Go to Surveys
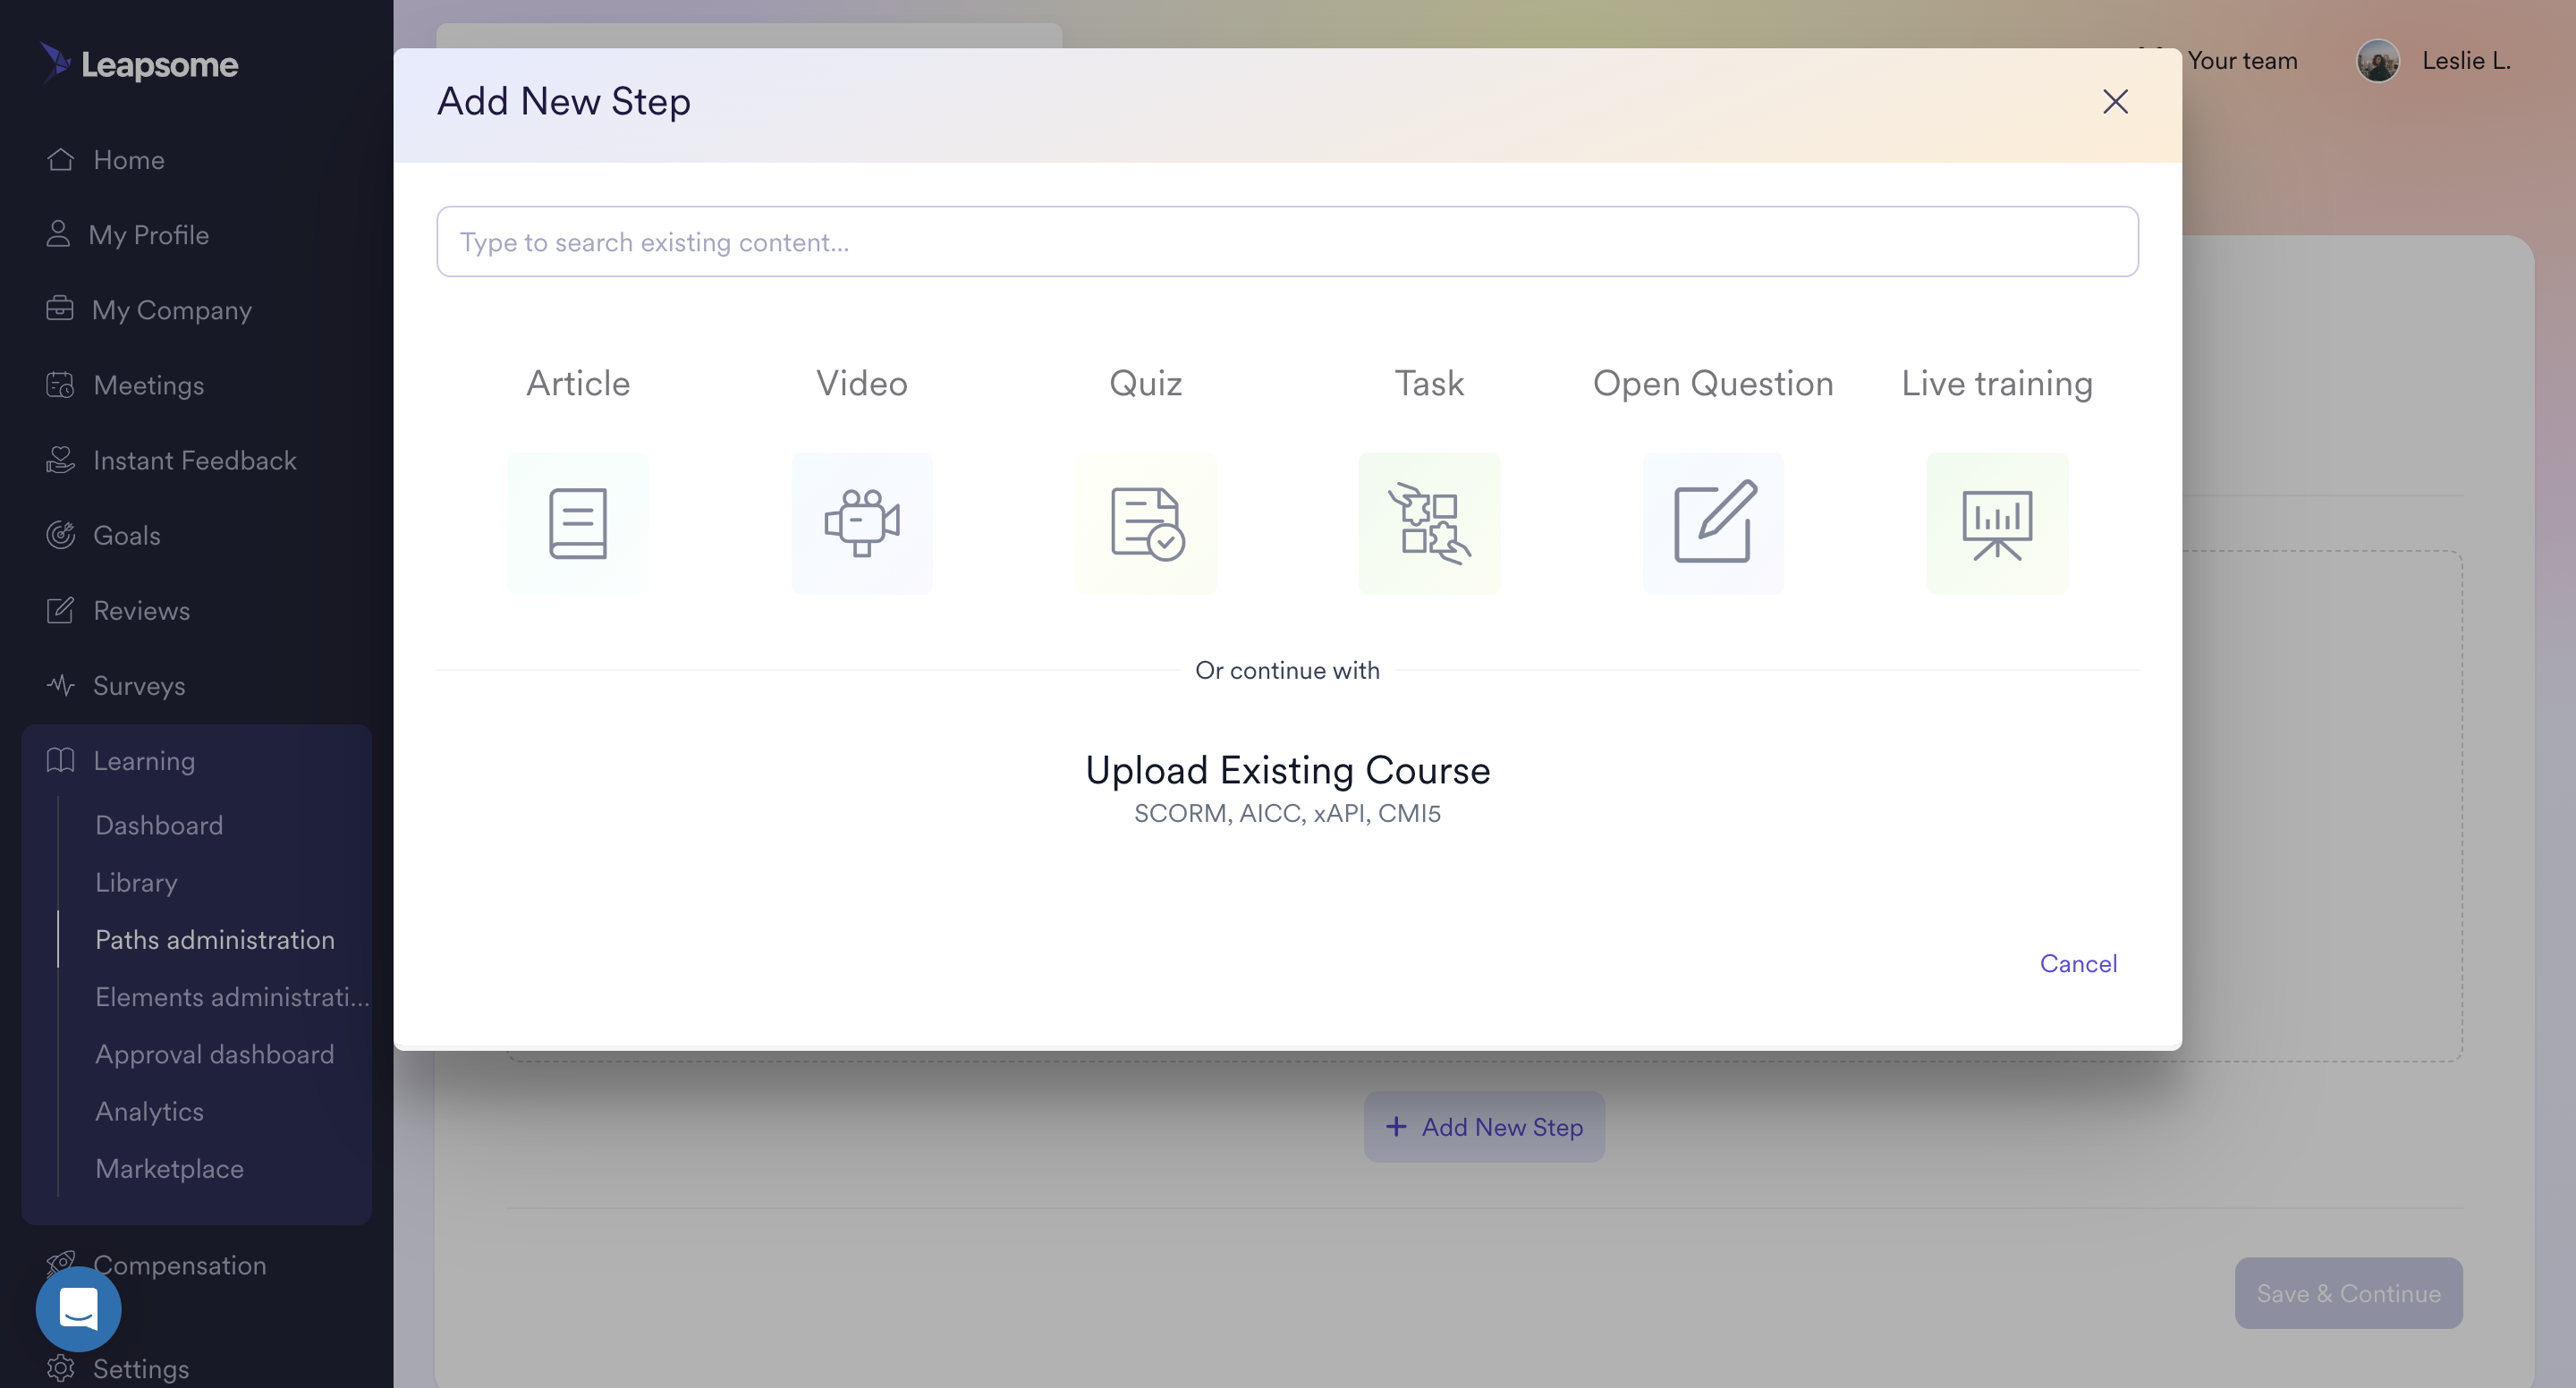This screenshot has width=2576, height=1388. point(139,686)
